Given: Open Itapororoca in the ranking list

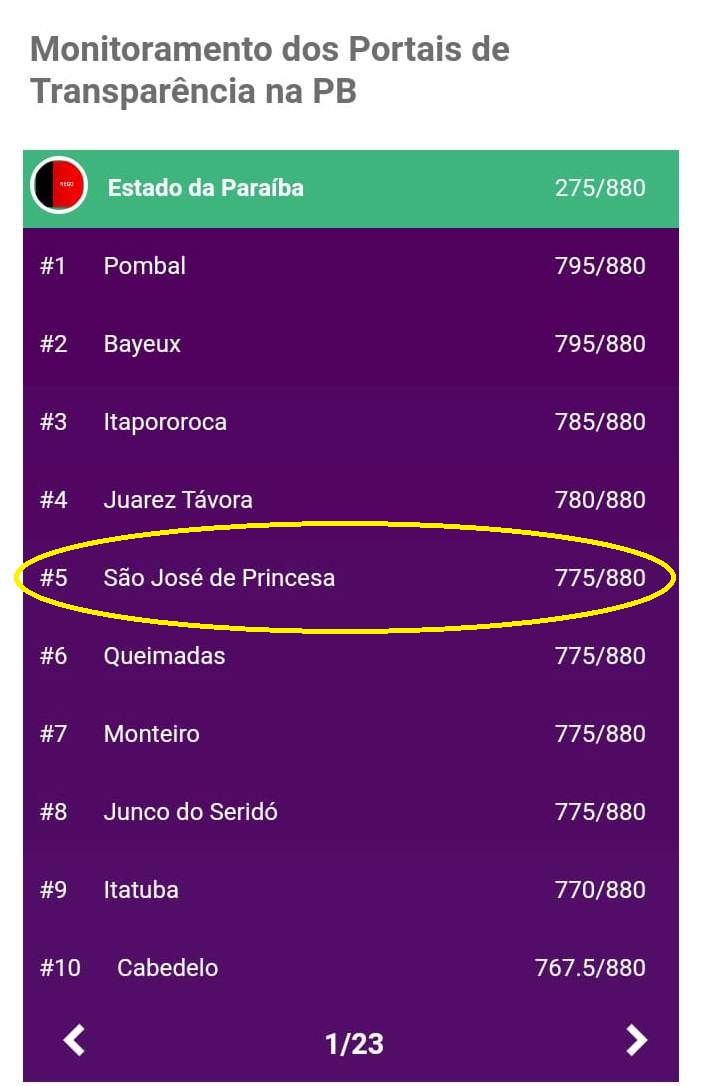Looking at the screenshot, I should pyautogui.click(x=350, y=422).
